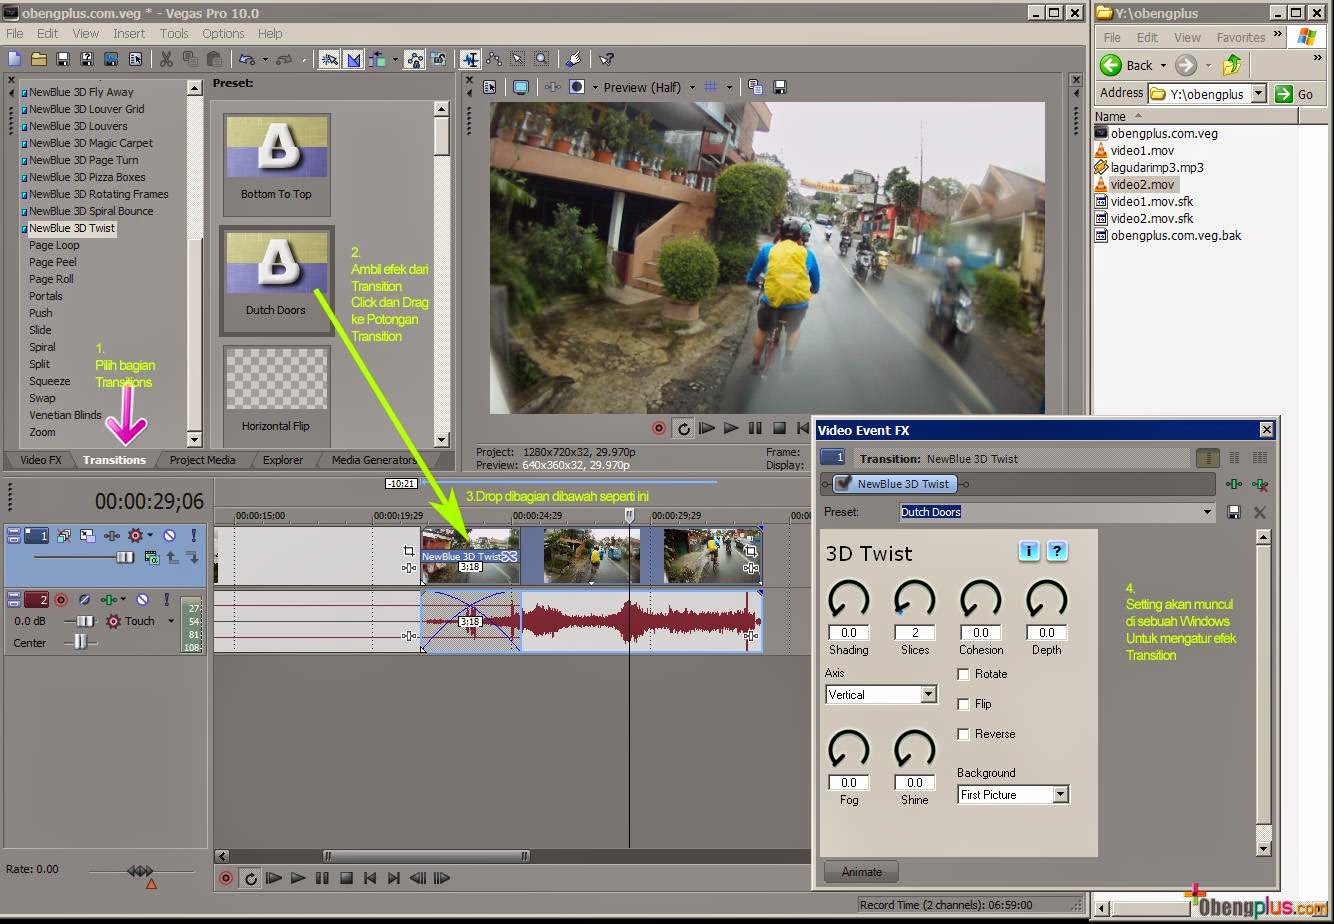
Task: Open Track Motion on video track 1
Action: tap(88, 536)
